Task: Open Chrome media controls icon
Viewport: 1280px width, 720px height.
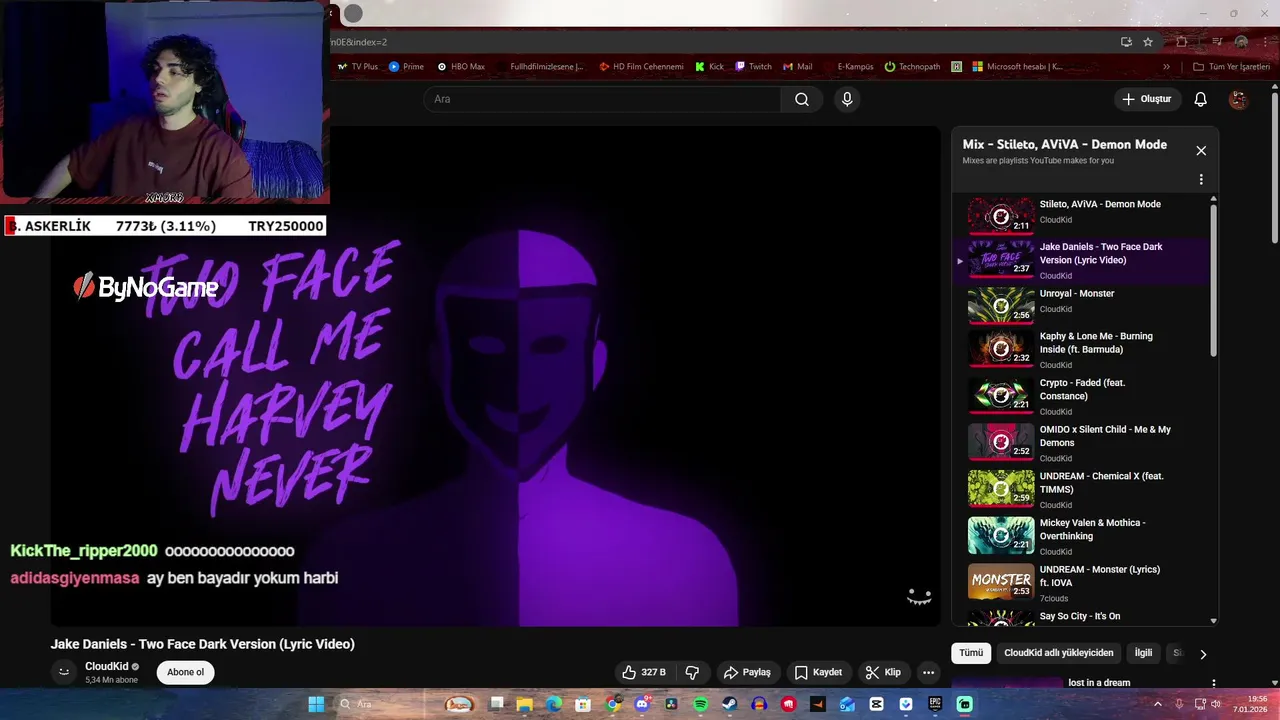Action: point(1217,42)
